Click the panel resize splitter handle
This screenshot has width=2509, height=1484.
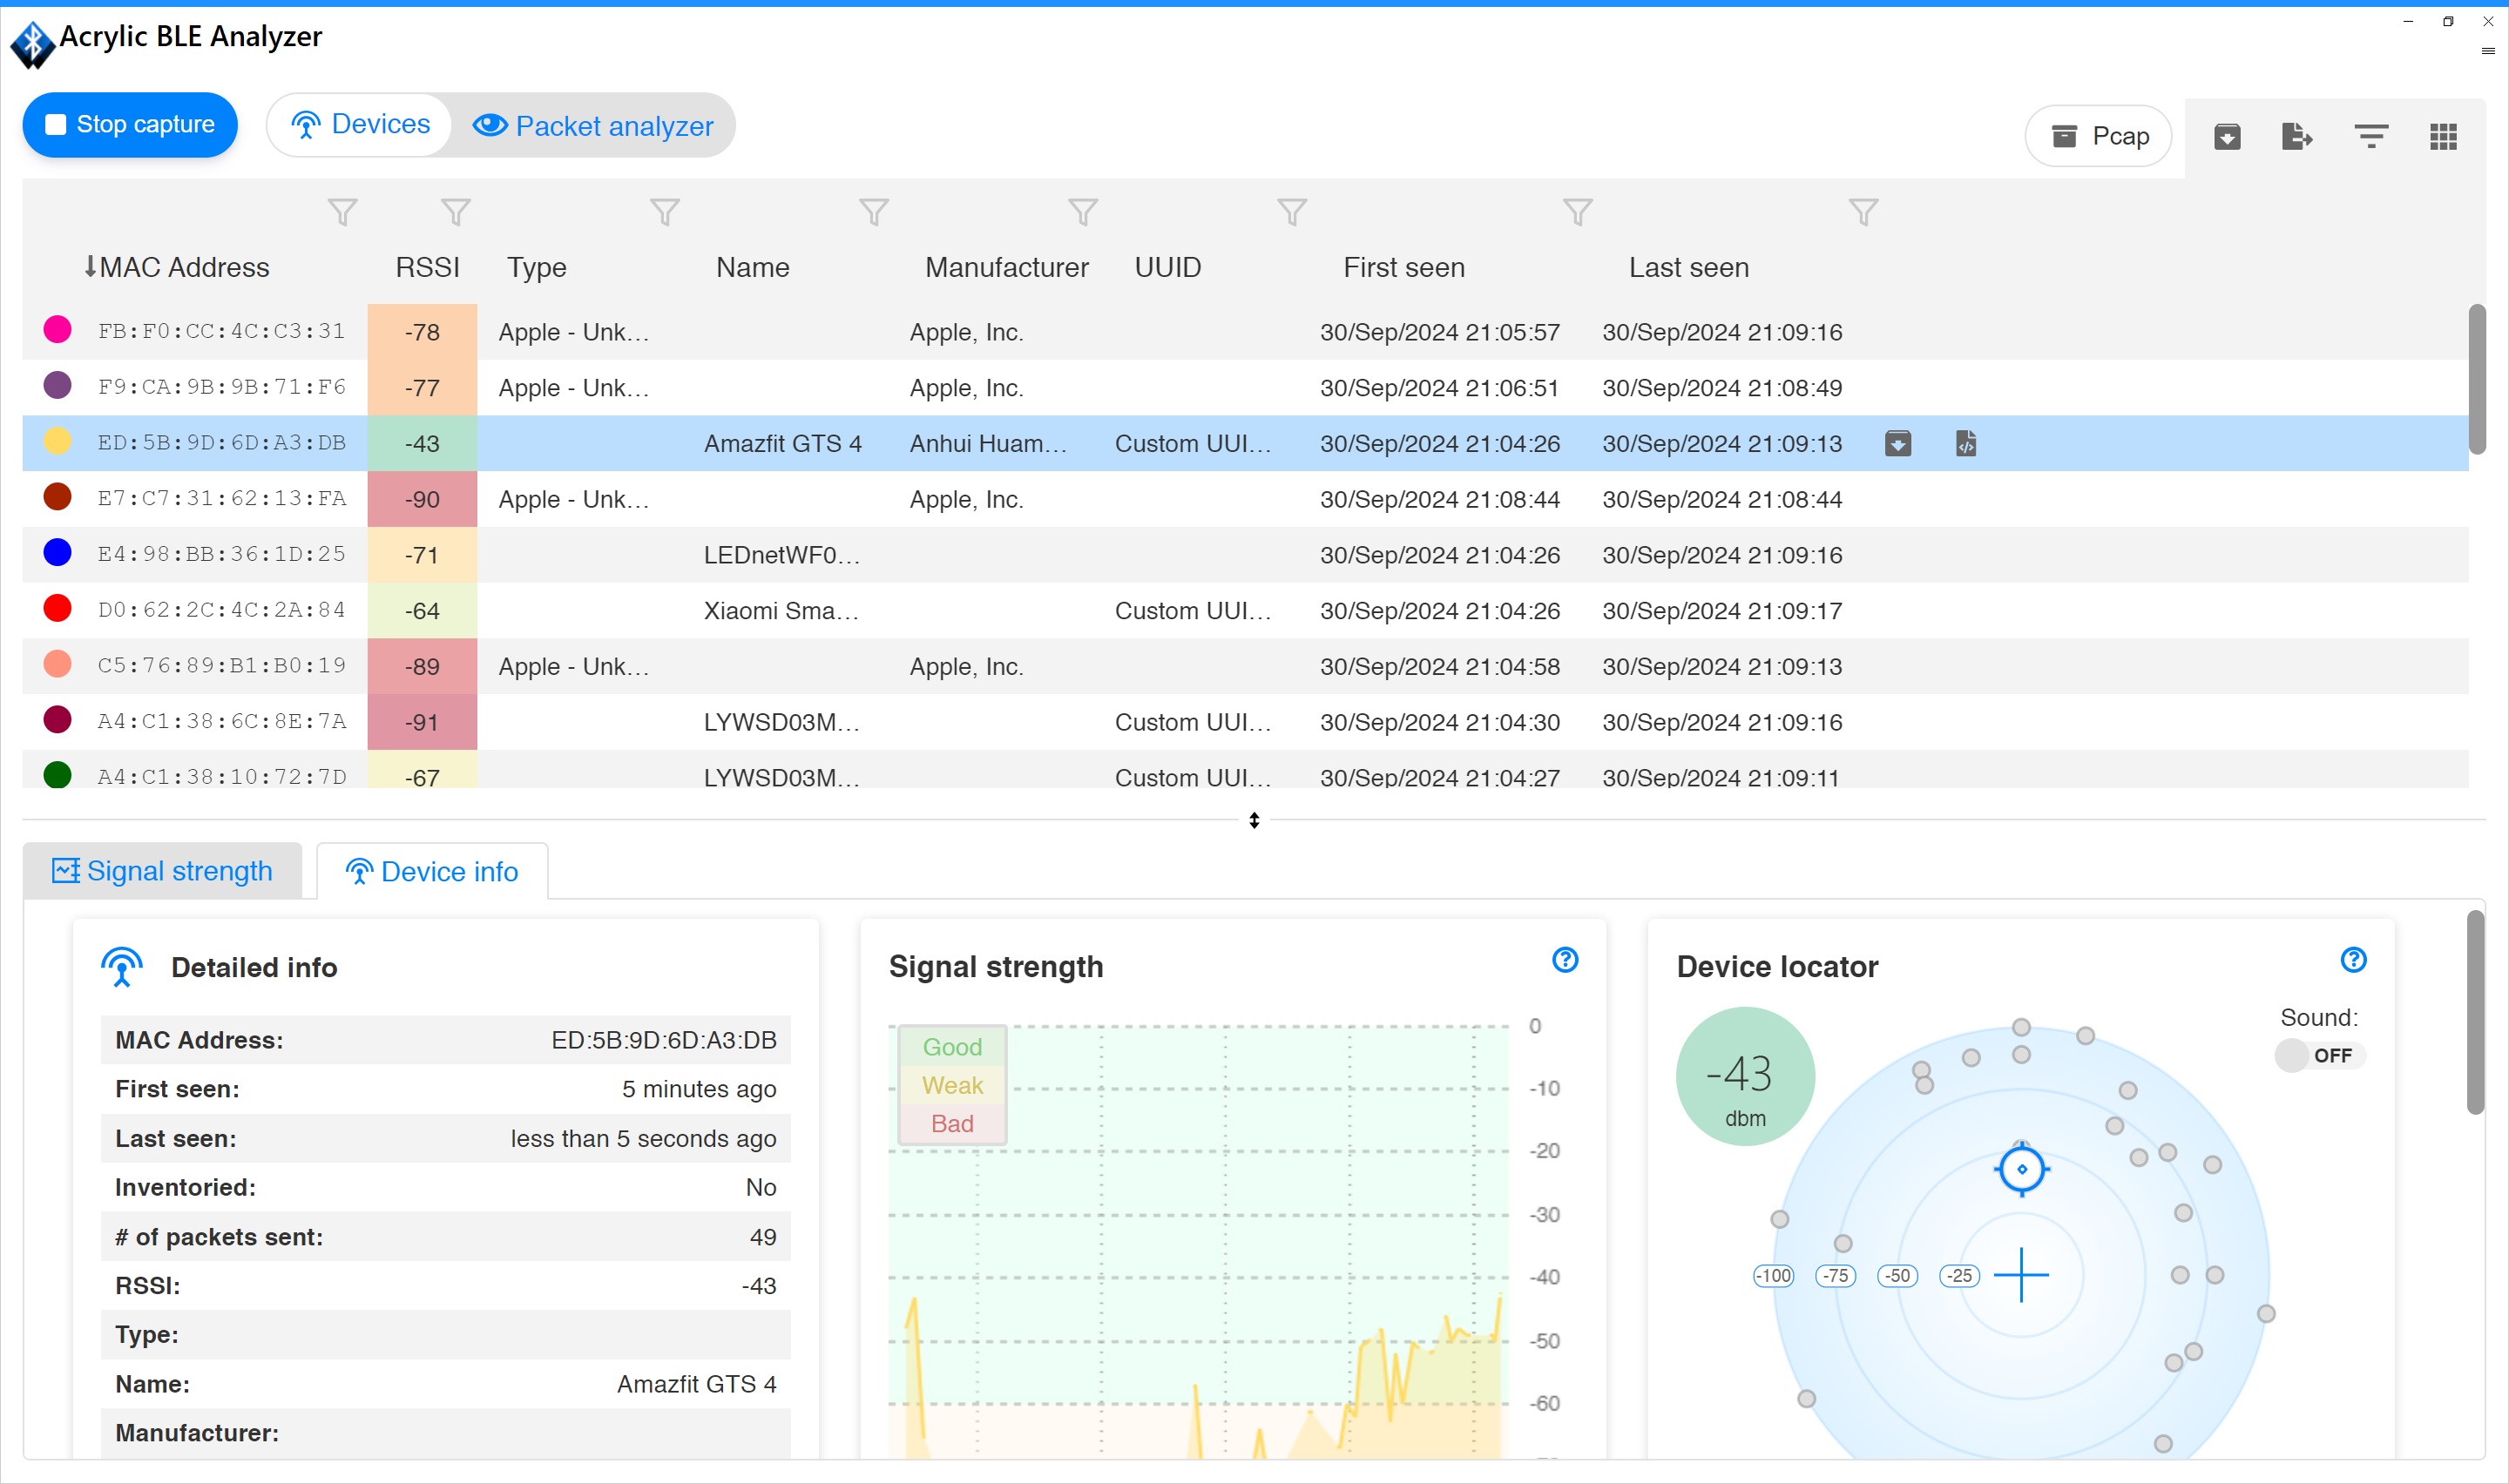(x=1254, y=820)
